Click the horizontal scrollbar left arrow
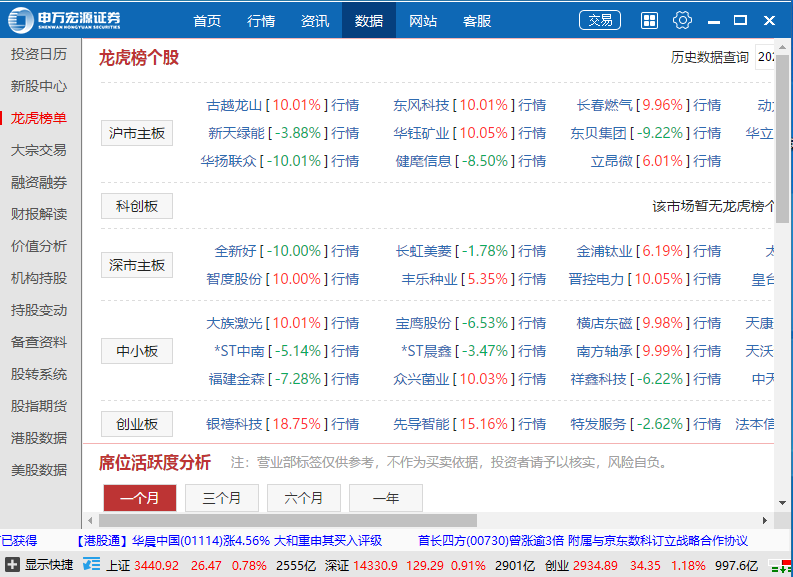Screen dimensions: 793x577 [x=90, y=520]
